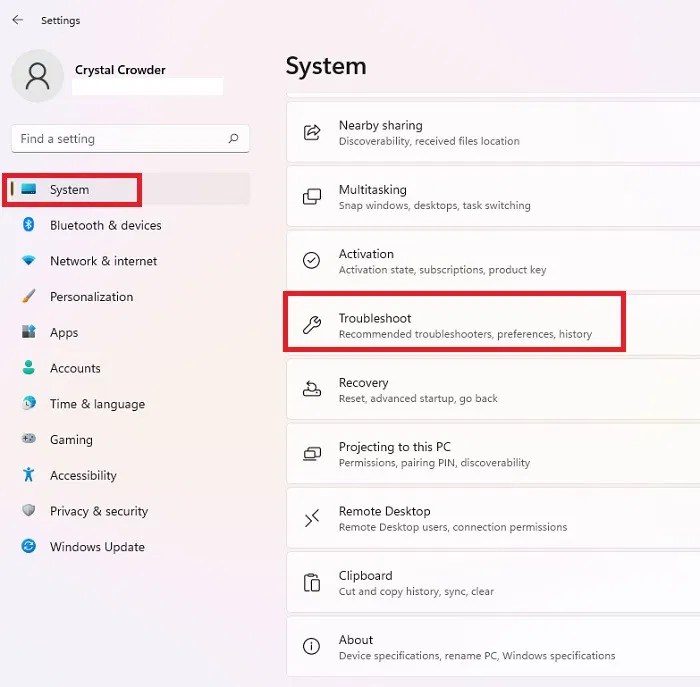700x687 pixels.
Task: Open the About page
Action: pyautogui.click(x=493, y=647)
